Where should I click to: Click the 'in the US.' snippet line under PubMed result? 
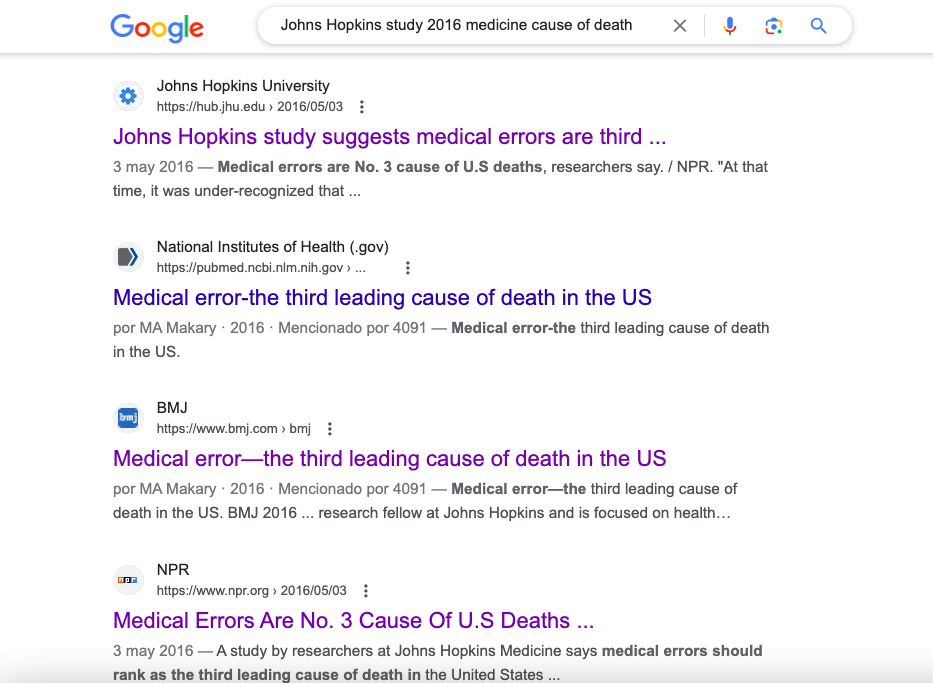(x=146, y=352)
